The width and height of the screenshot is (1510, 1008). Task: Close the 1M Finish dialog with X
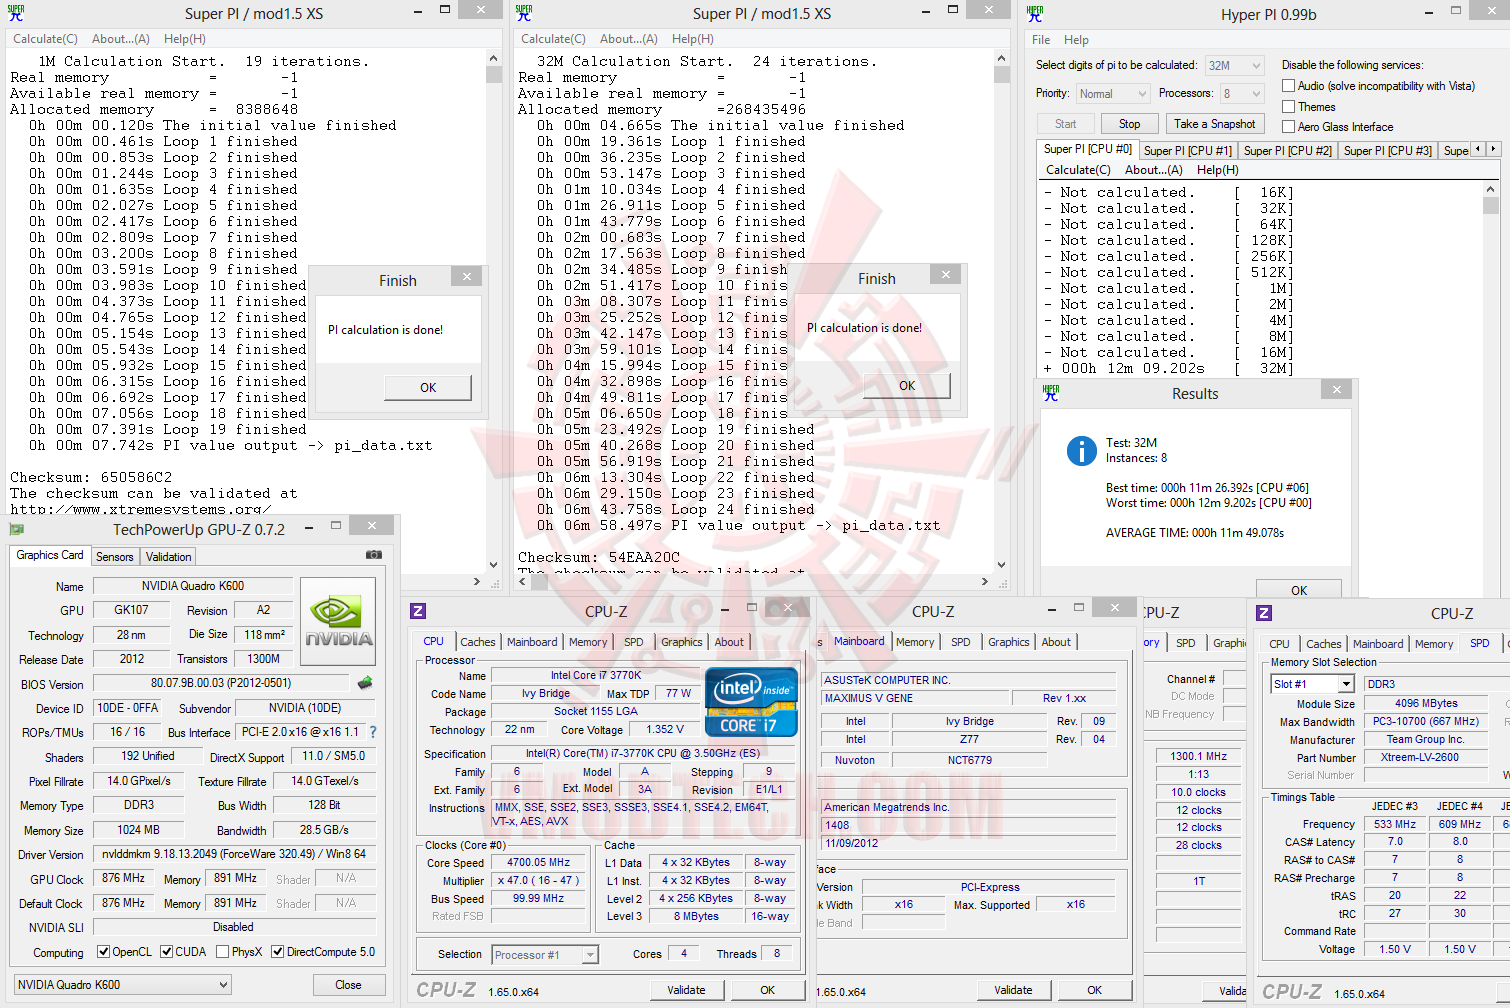pos(466,276)
